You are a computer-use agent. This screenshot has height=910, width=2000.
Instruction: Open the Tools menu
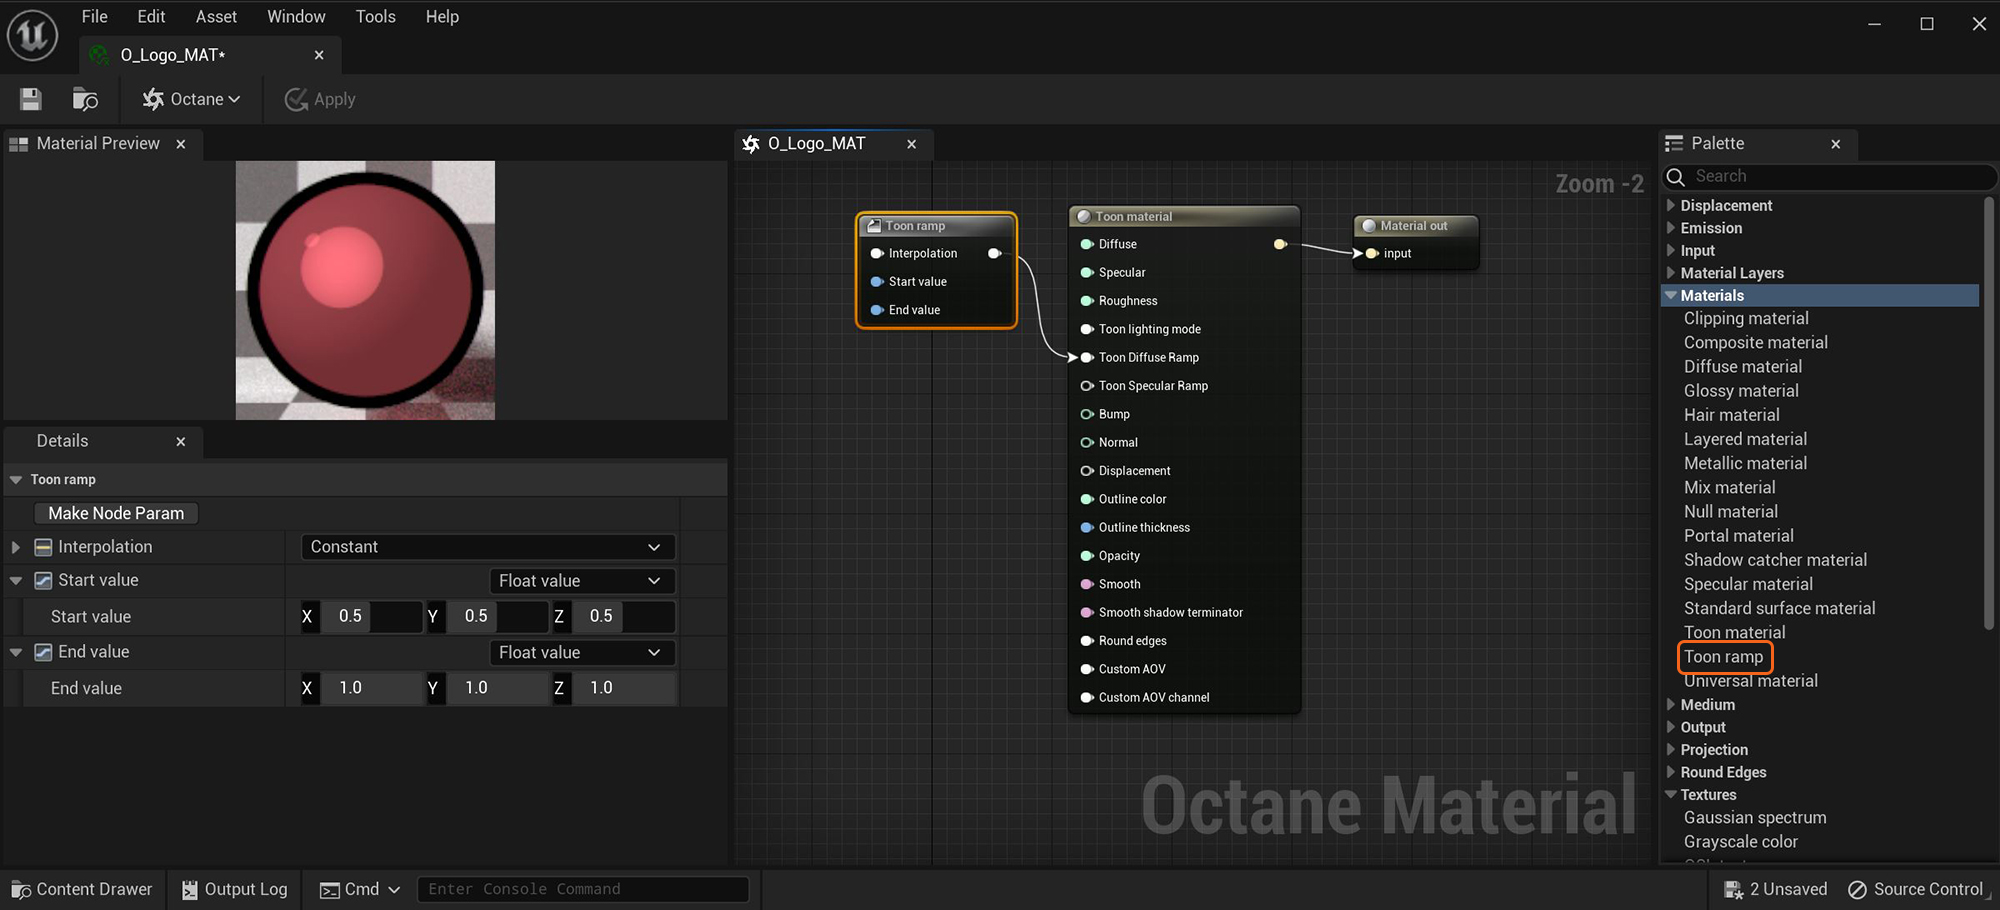tap(375, 16)
